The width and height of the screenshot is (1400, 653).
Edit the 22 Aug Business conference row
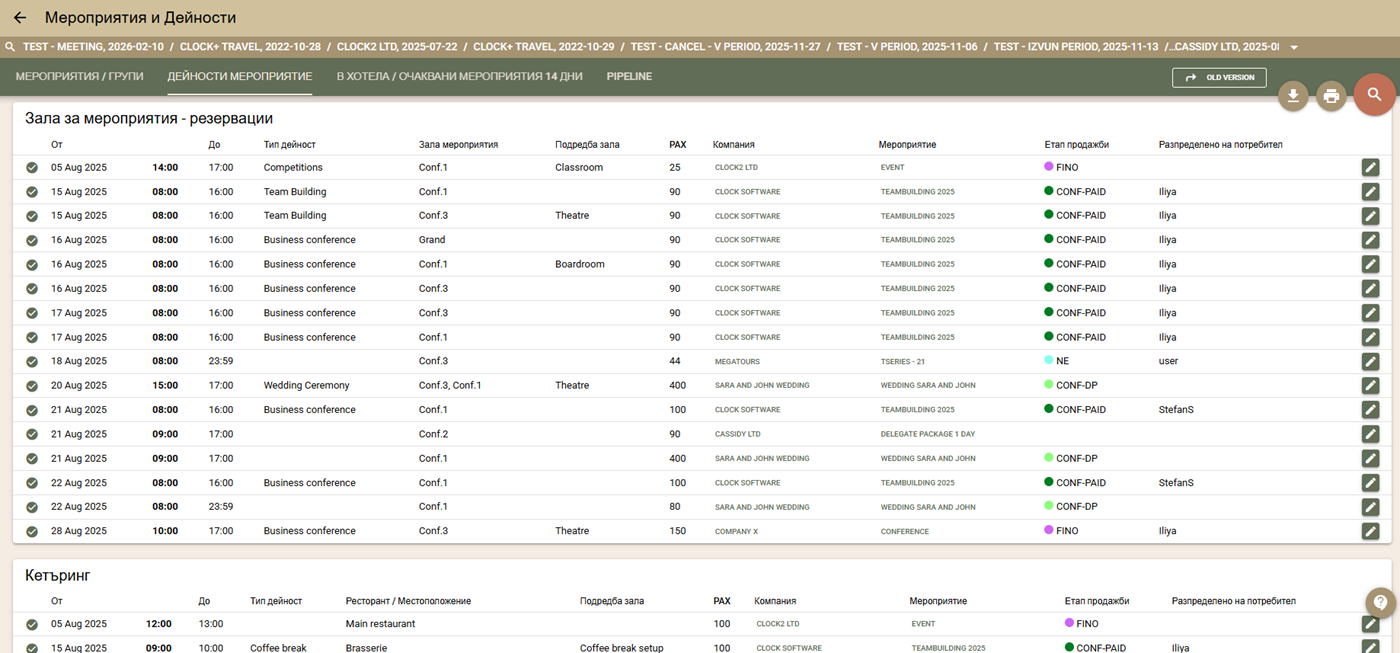1370,483
